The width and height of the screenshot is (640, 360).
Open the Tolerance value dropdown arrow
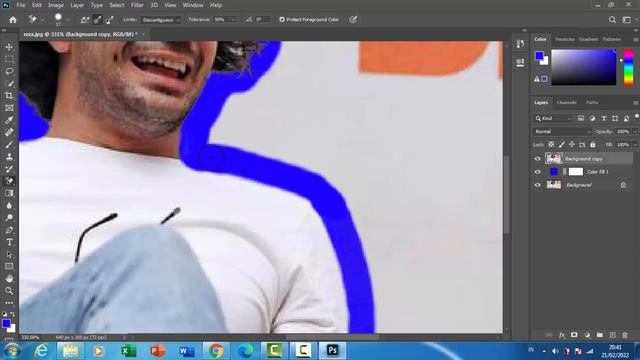coord(233,20)
